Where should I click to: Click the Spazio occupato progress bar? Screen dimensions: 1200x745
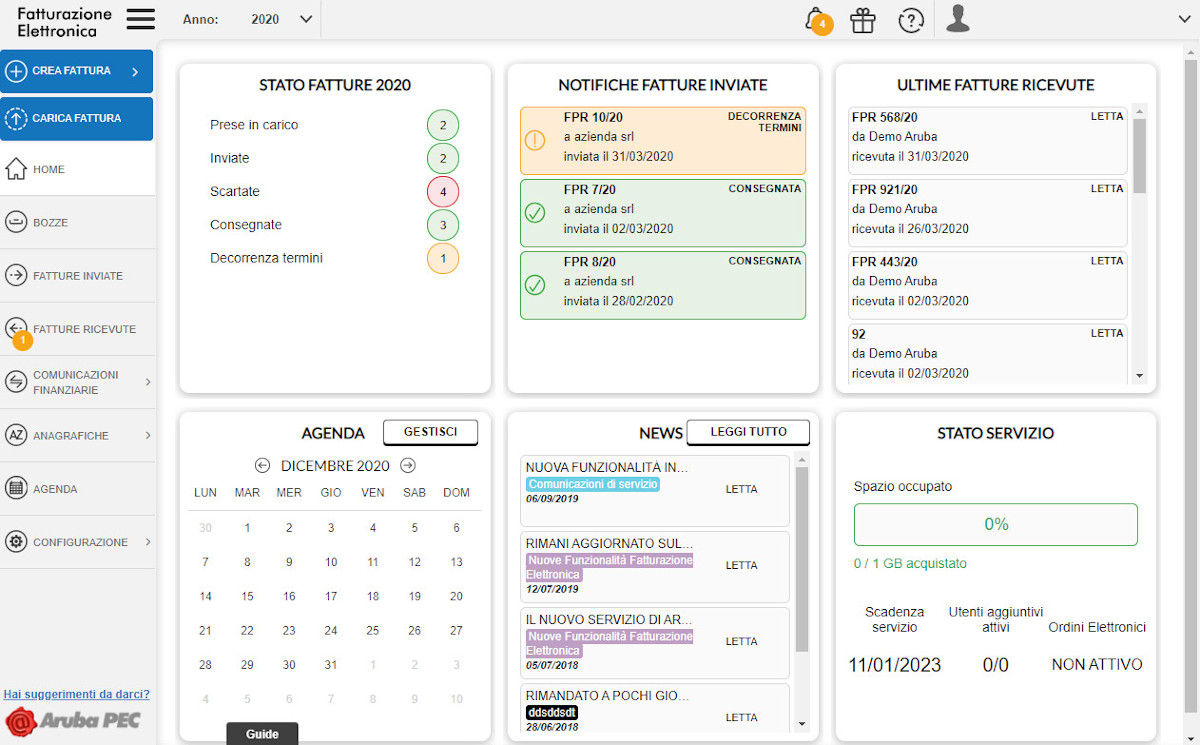pyautogui.click(x=995, y=524)
